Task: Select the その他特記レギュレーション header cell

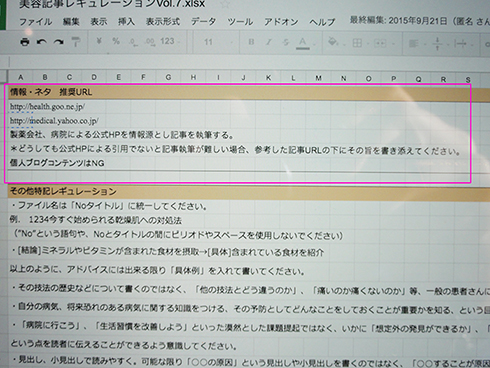Action: [63, 191]
